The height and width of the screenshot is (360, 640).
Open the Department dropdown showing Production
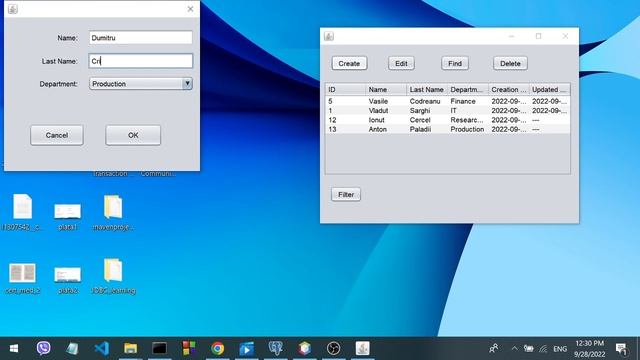click(140, 84)
